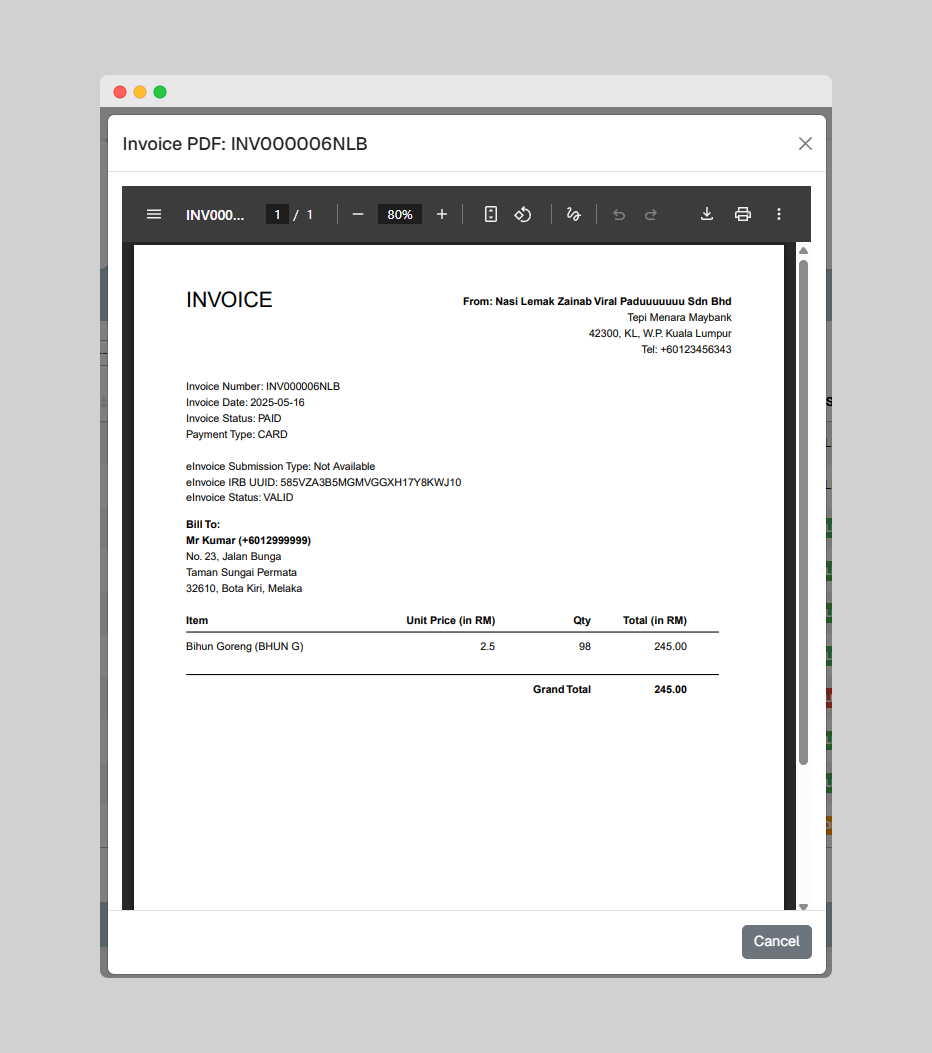Click the 80% zoom level field
This screenshot has width=932, height=1053.
pyautogui.click(x=400, y=214)
